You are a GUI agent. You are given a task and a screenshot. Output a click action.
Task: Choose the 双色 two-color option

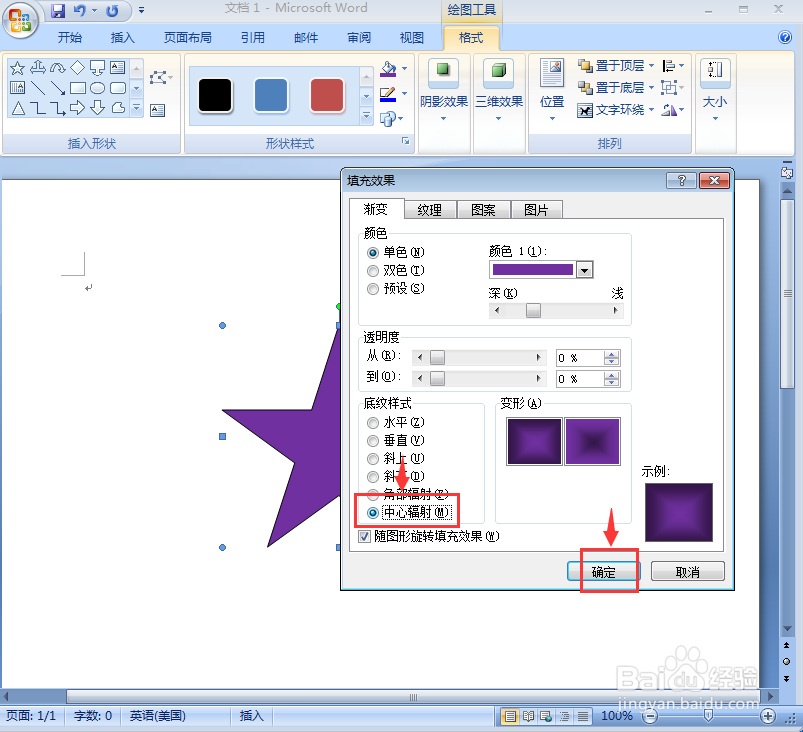372,270
